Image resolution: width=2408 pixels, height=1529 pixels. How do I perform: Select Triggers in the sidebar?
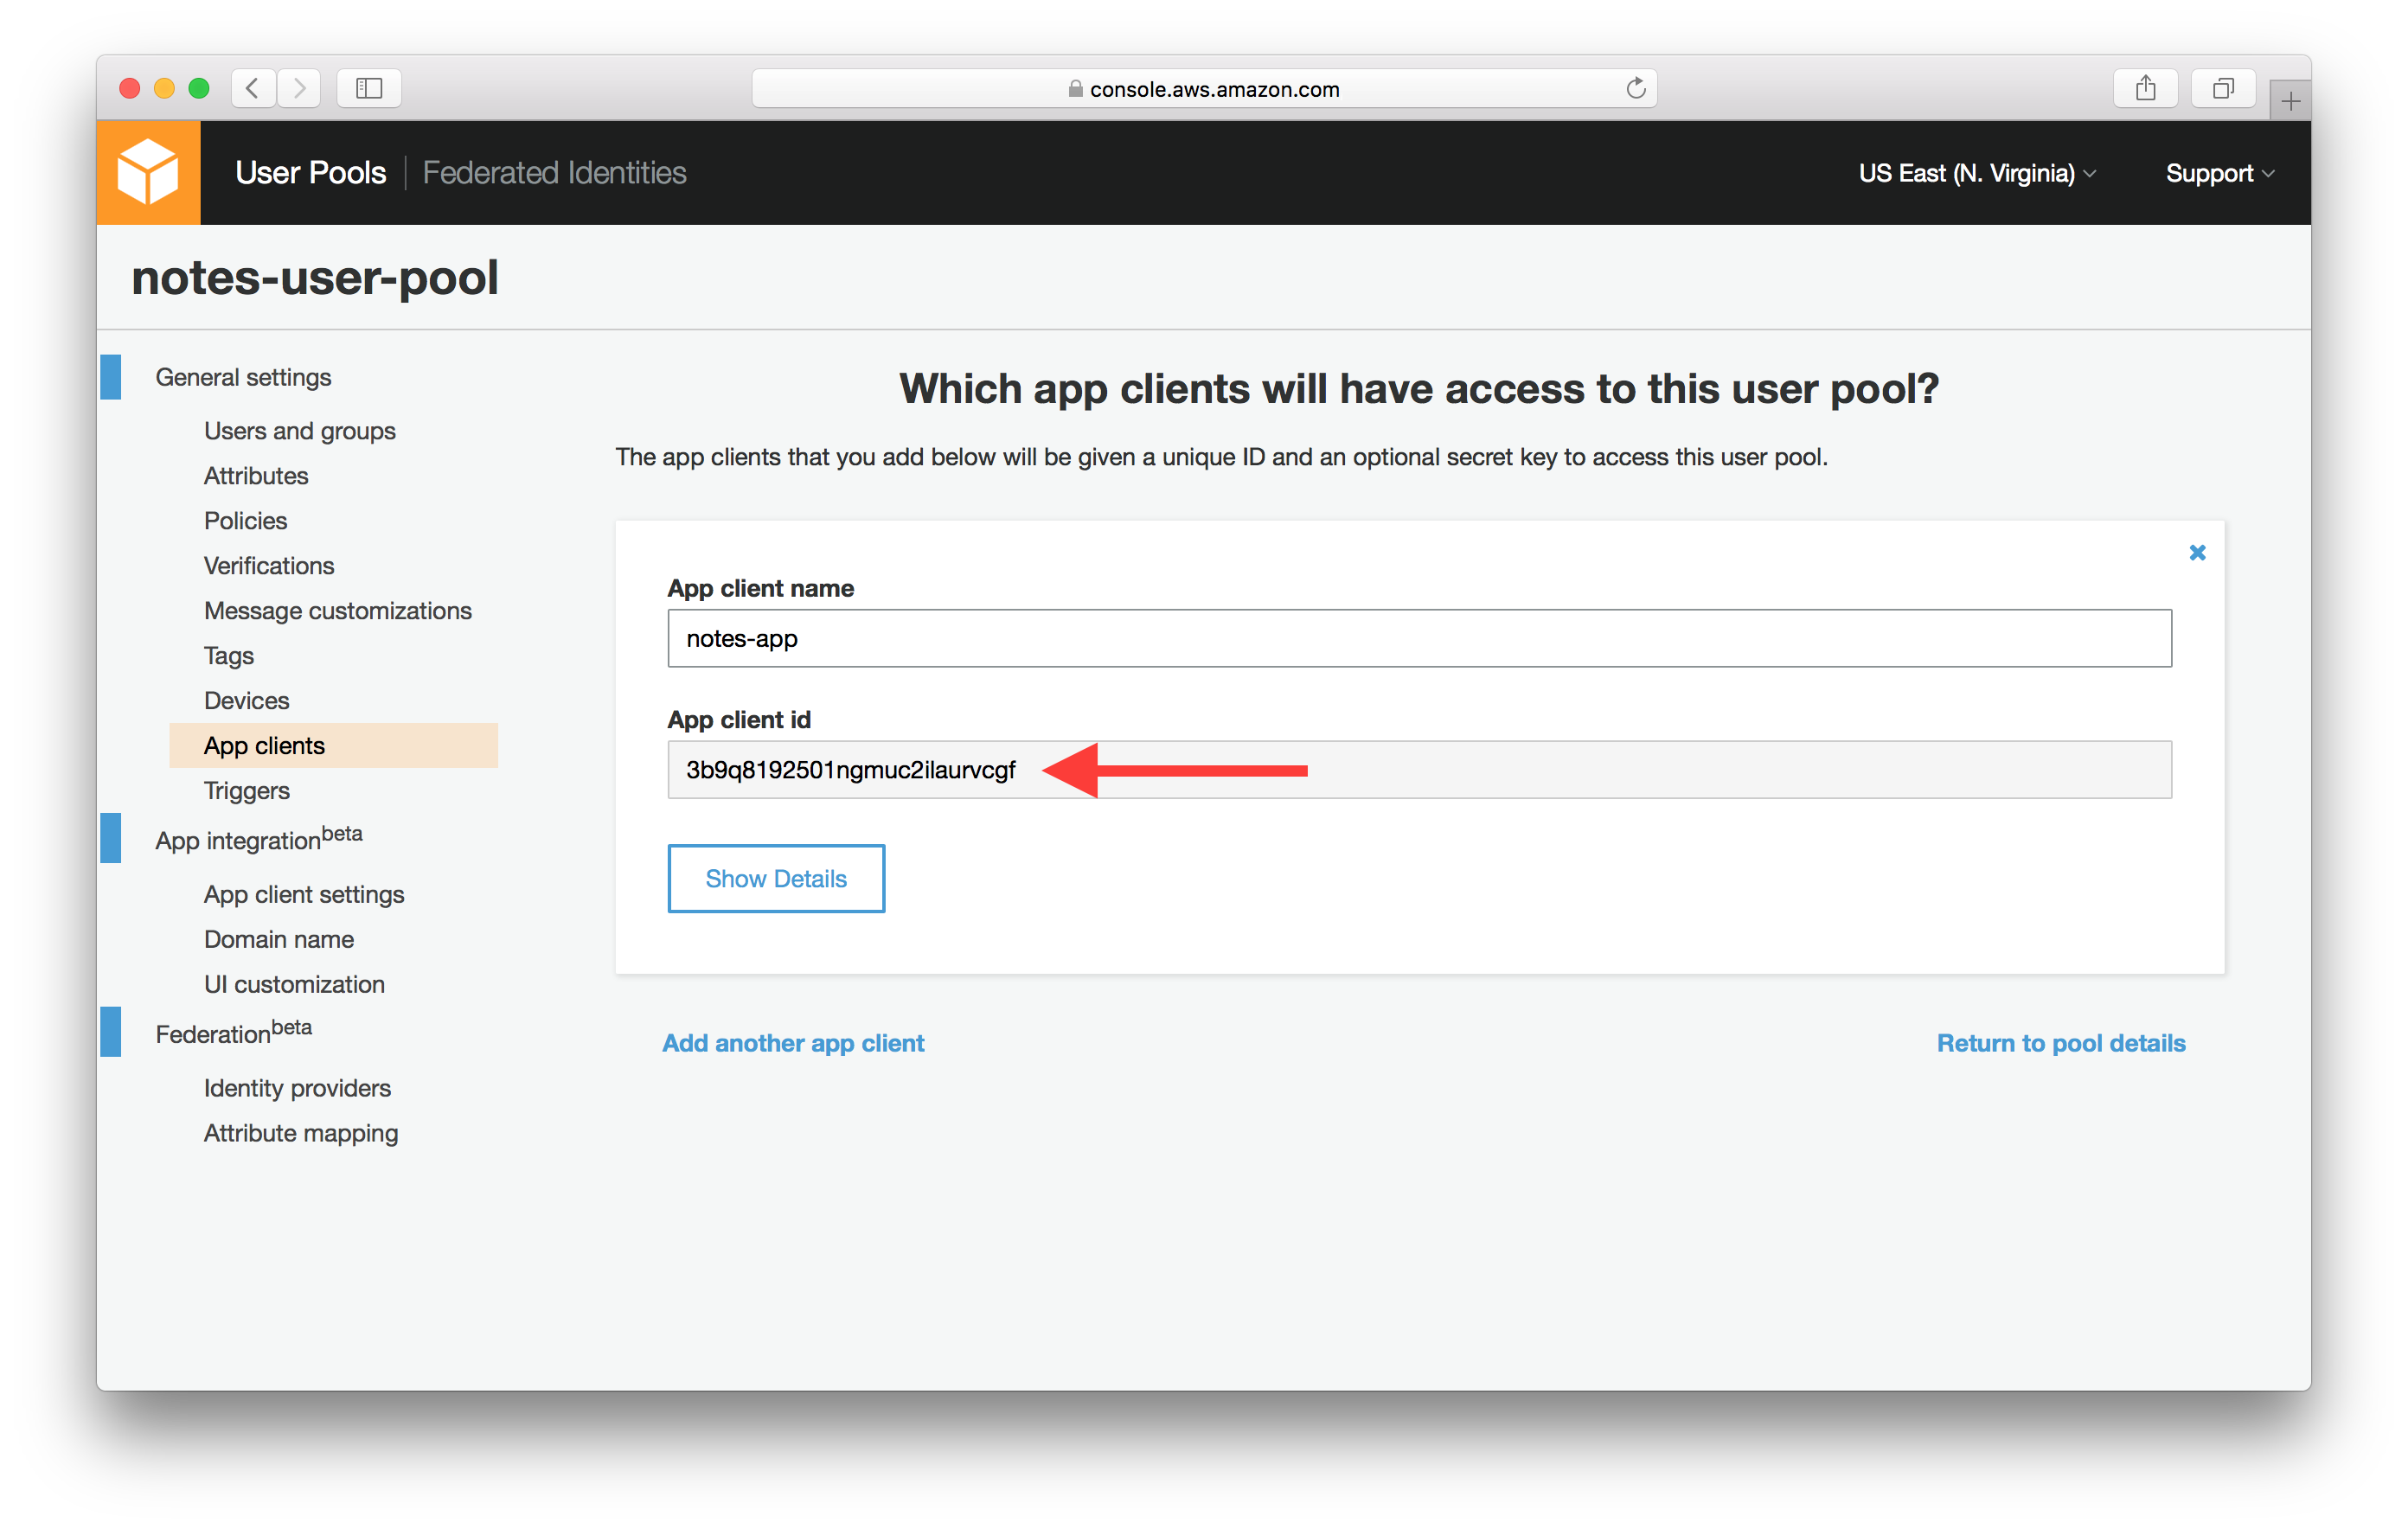246,790
